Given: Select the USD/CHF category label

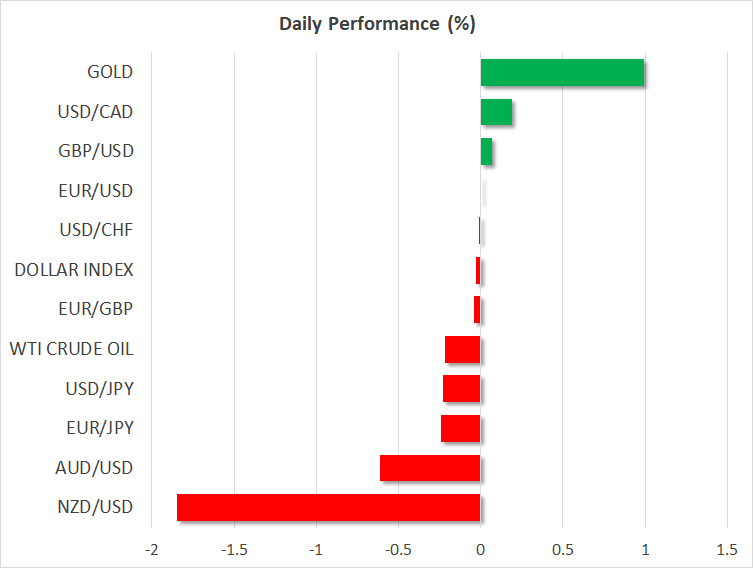Looking at the screenshot, I should [x=96, y=231].
